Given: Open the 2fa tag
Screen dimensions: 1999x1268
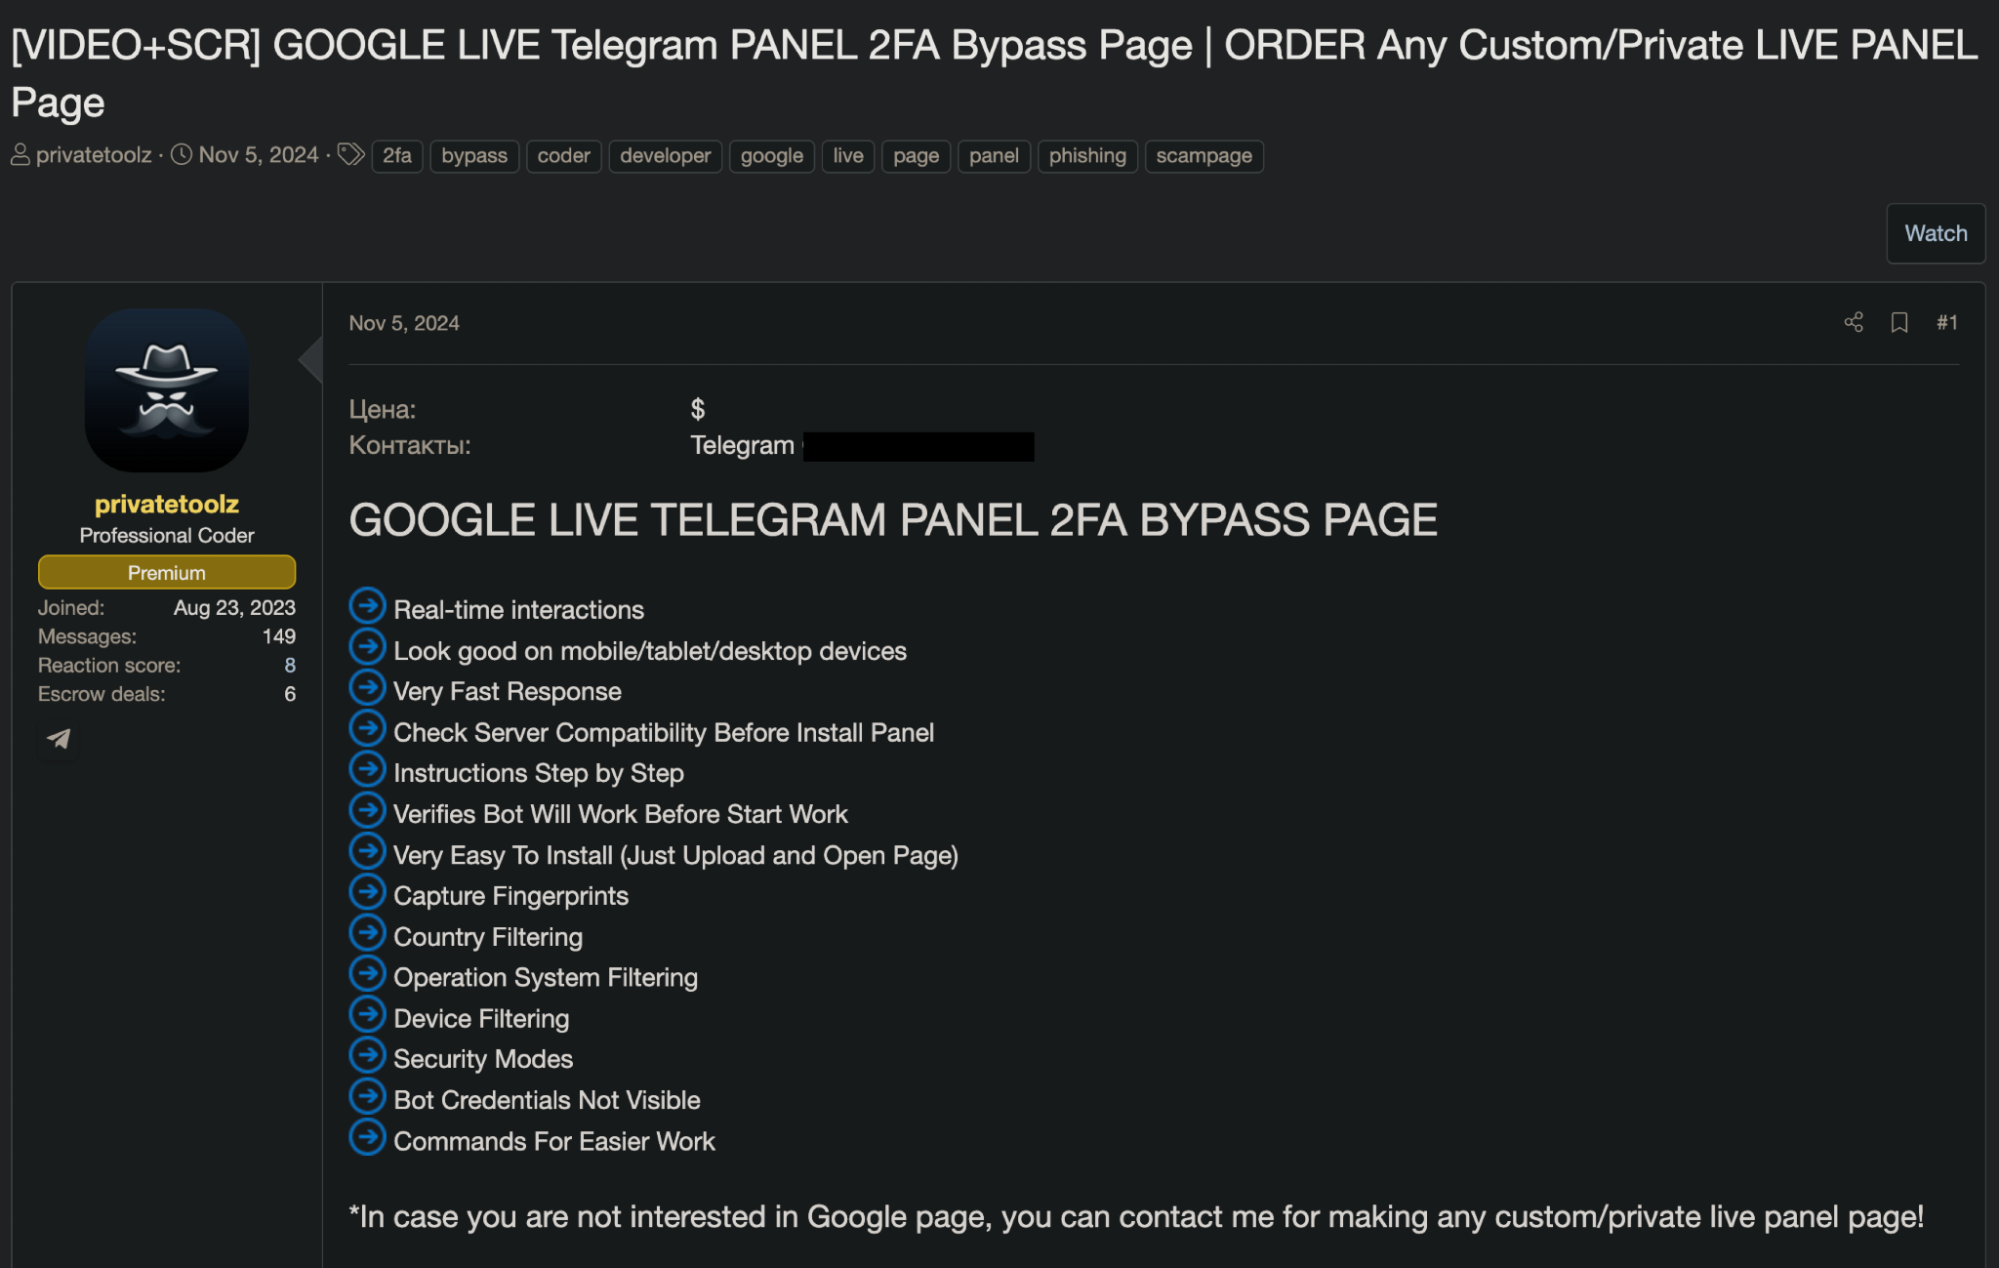Looking at the screenshot, I should point(397,156).
